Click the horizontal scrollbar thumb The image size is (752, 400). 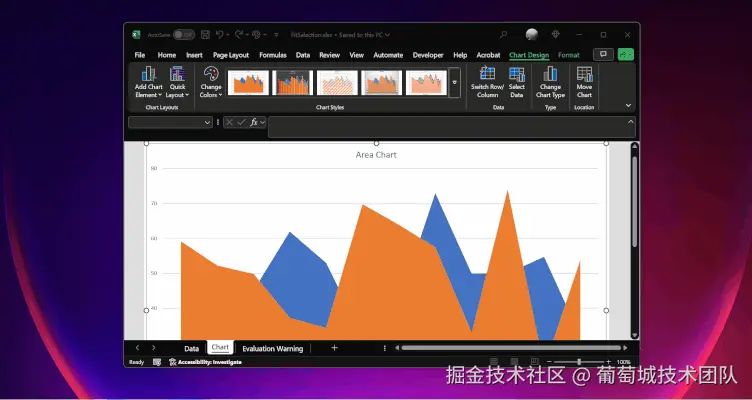511,348
